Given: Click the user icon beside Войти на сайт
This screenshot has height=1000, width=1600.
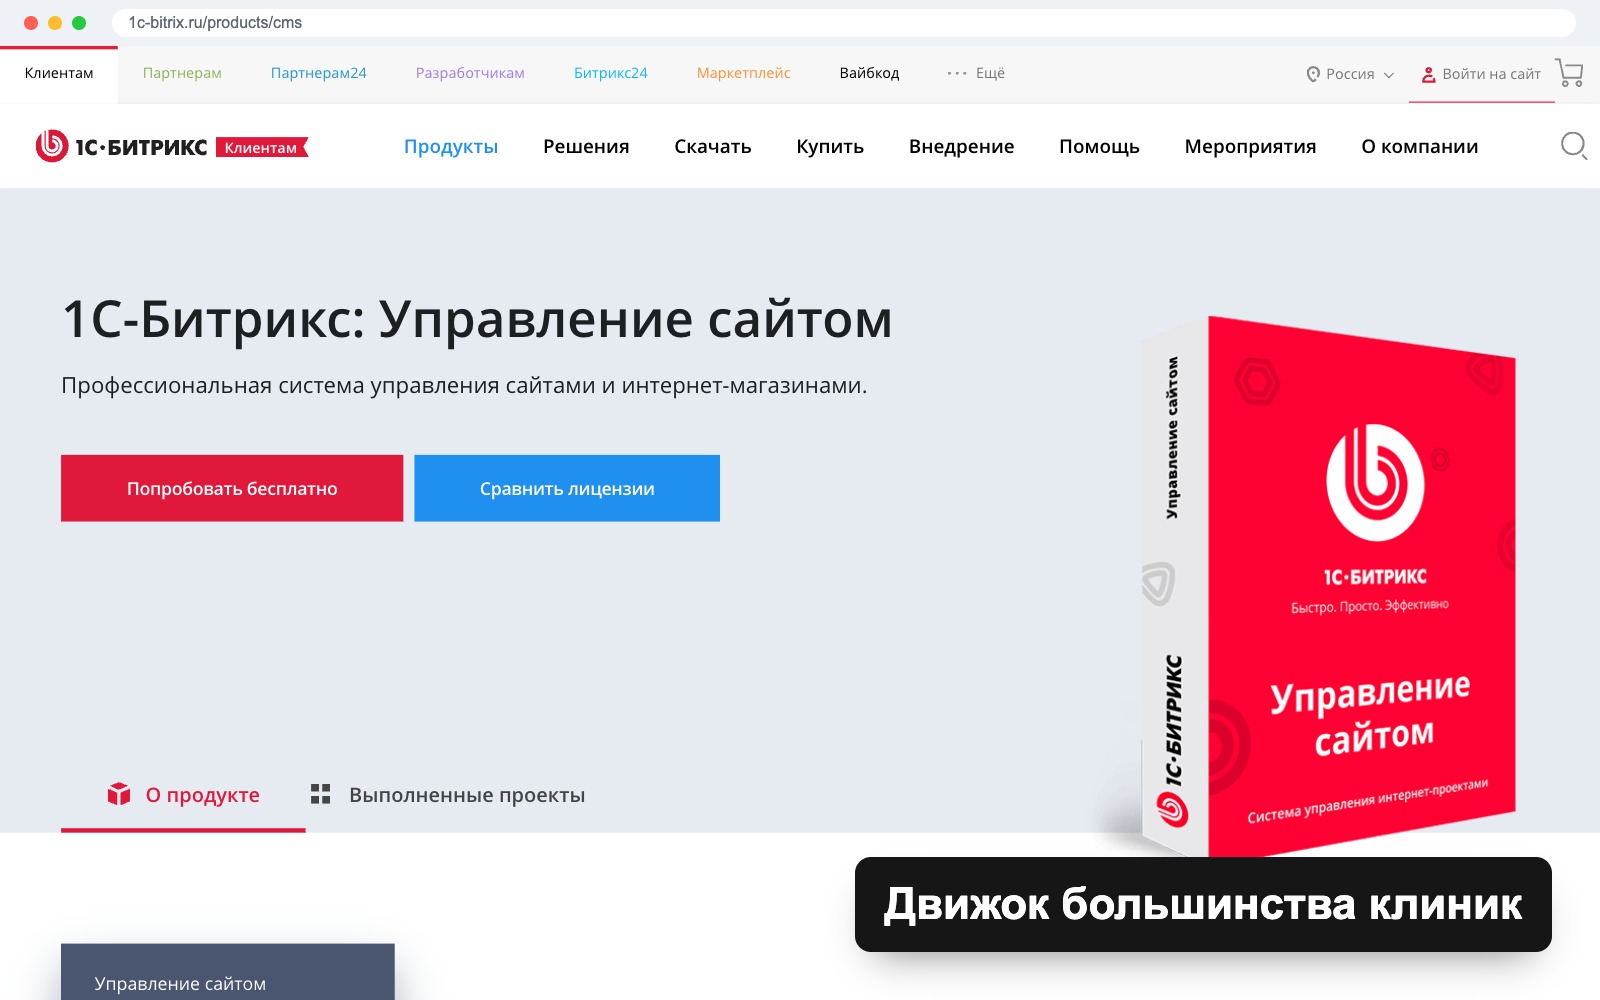Looking at the screenshot, I should tap(1428, 74).
